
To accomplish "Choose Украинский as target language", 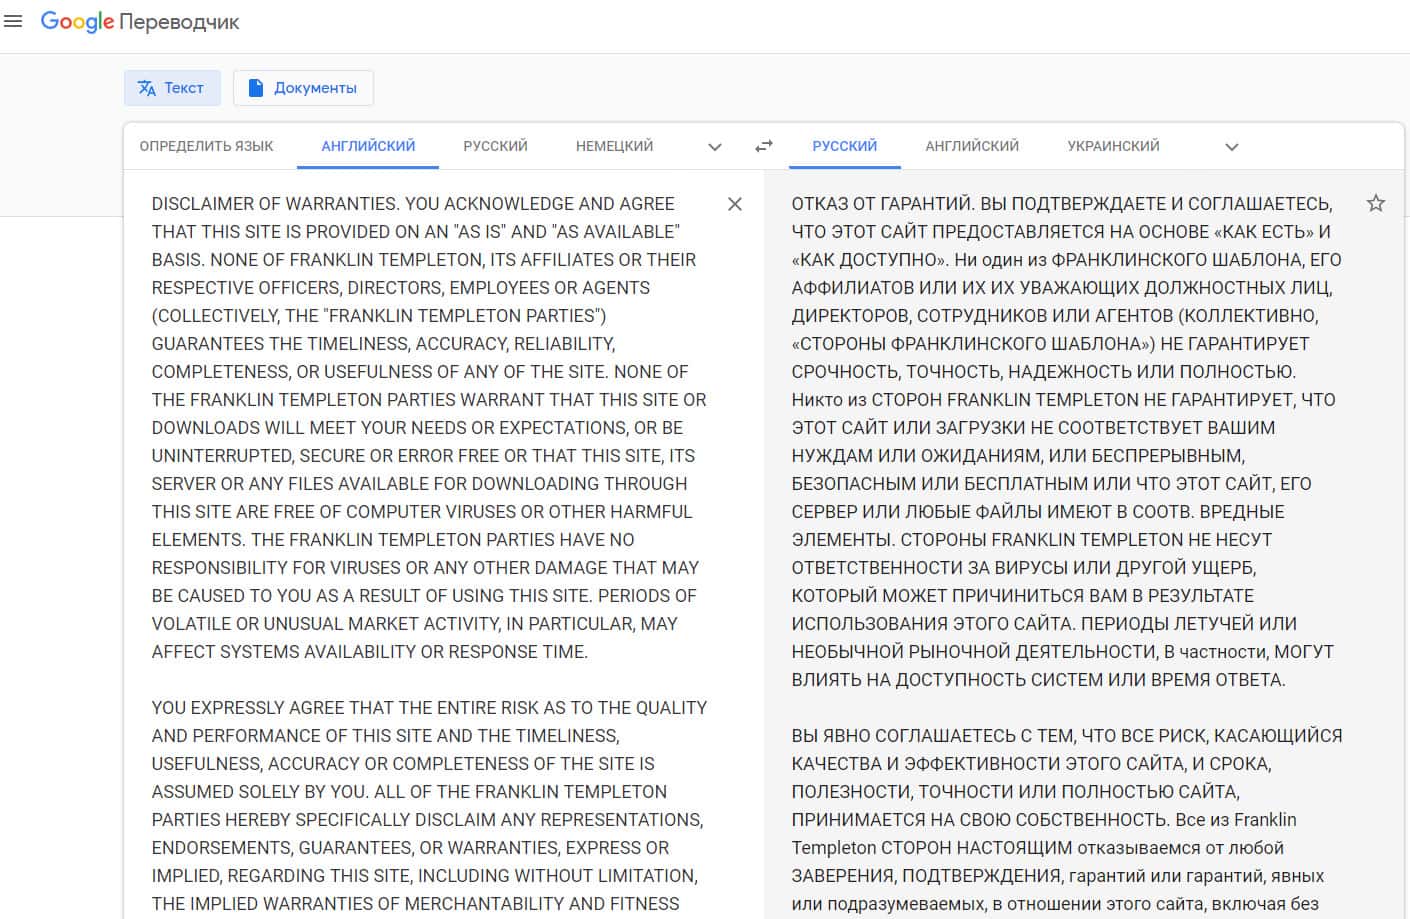I will 1113,146.
